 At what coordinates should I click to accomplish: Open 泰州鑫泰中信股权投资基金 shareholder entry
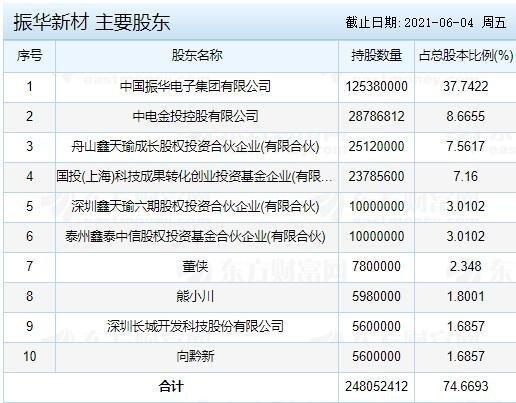point(195,236)
